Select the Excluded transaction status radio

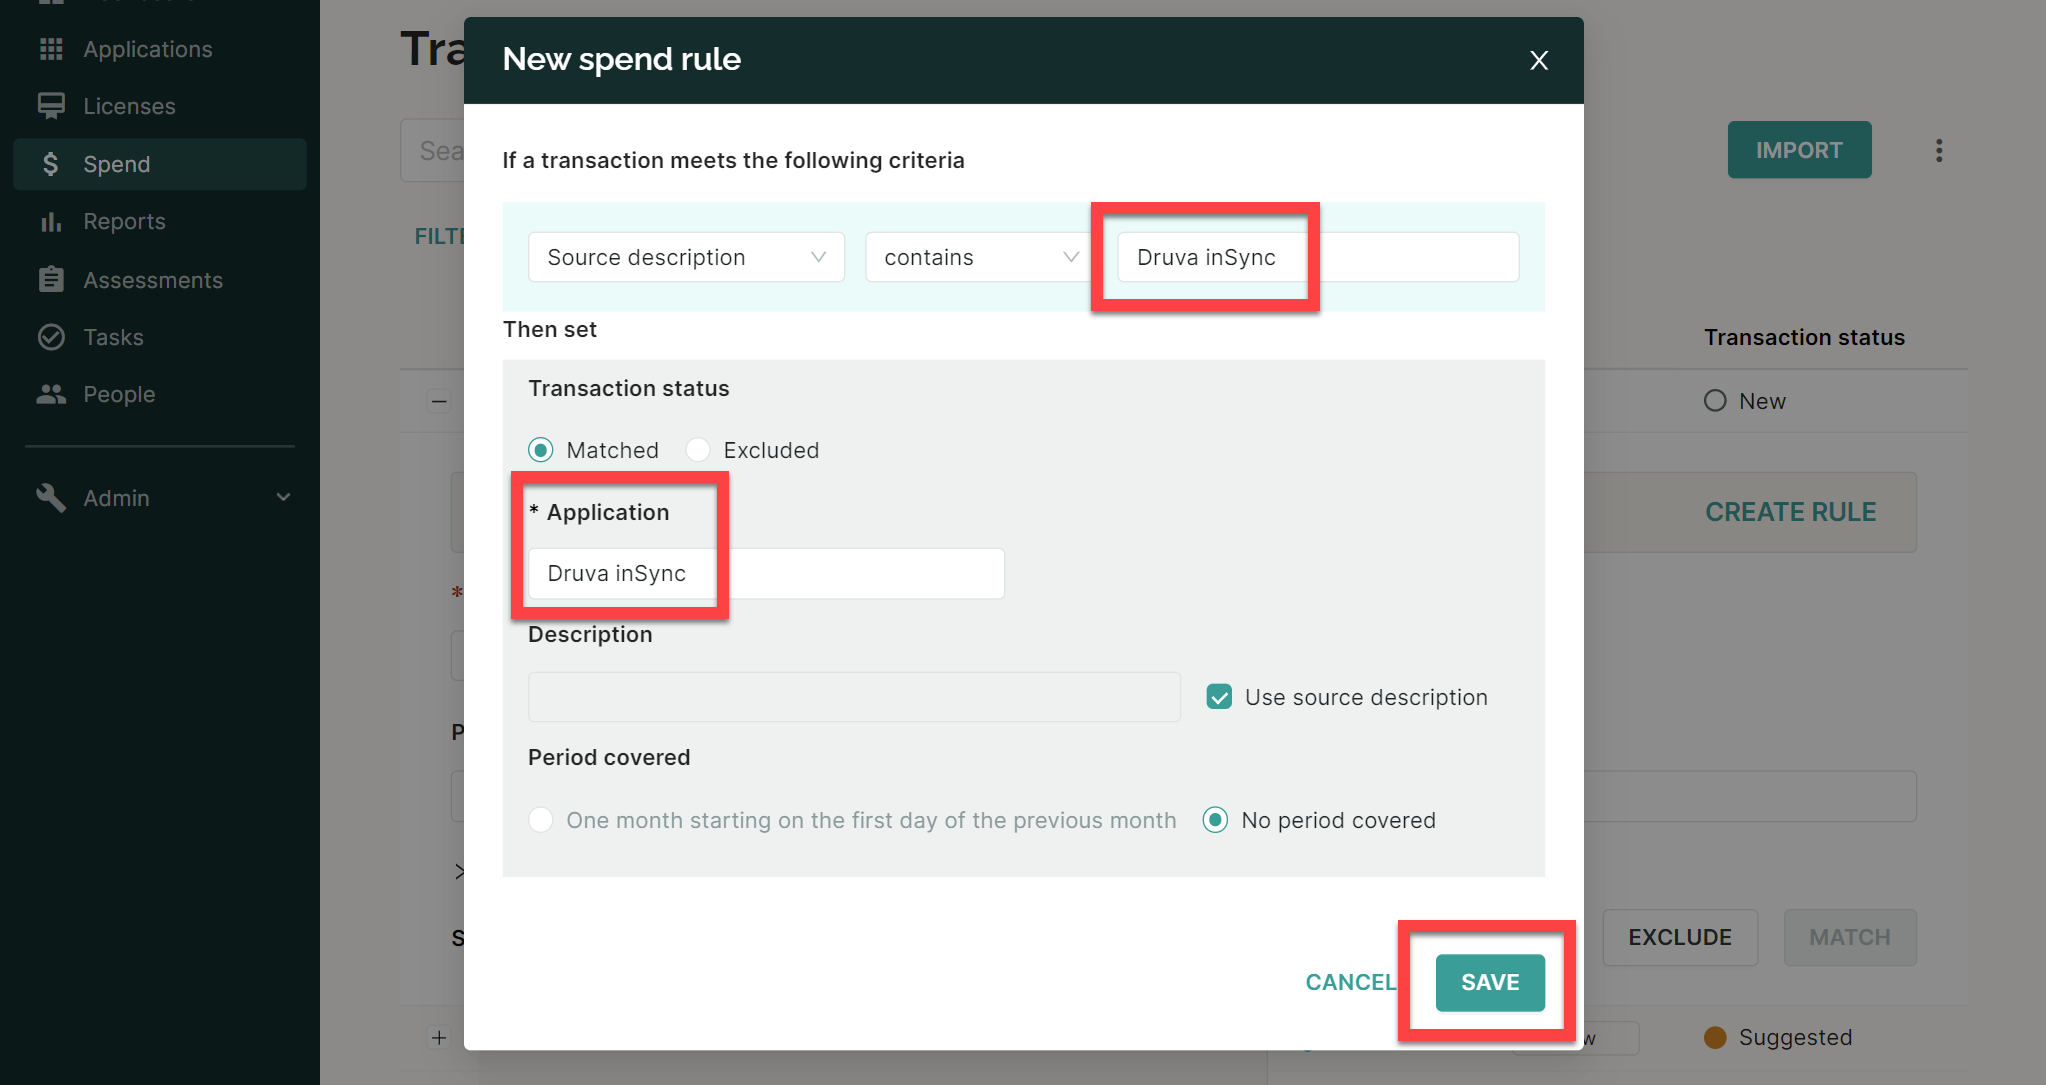click(698, 450)
